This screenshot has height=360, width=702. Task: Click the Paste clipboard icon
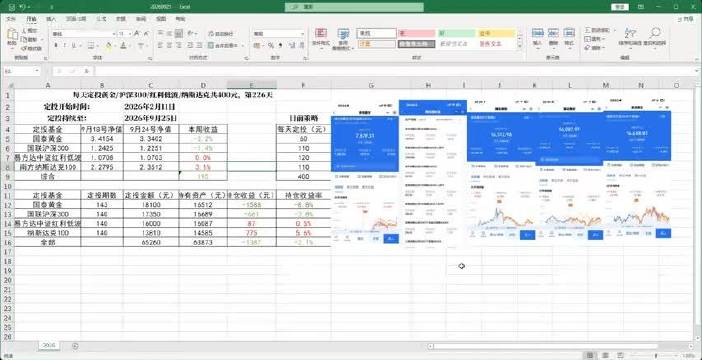(x=12, y=34)
